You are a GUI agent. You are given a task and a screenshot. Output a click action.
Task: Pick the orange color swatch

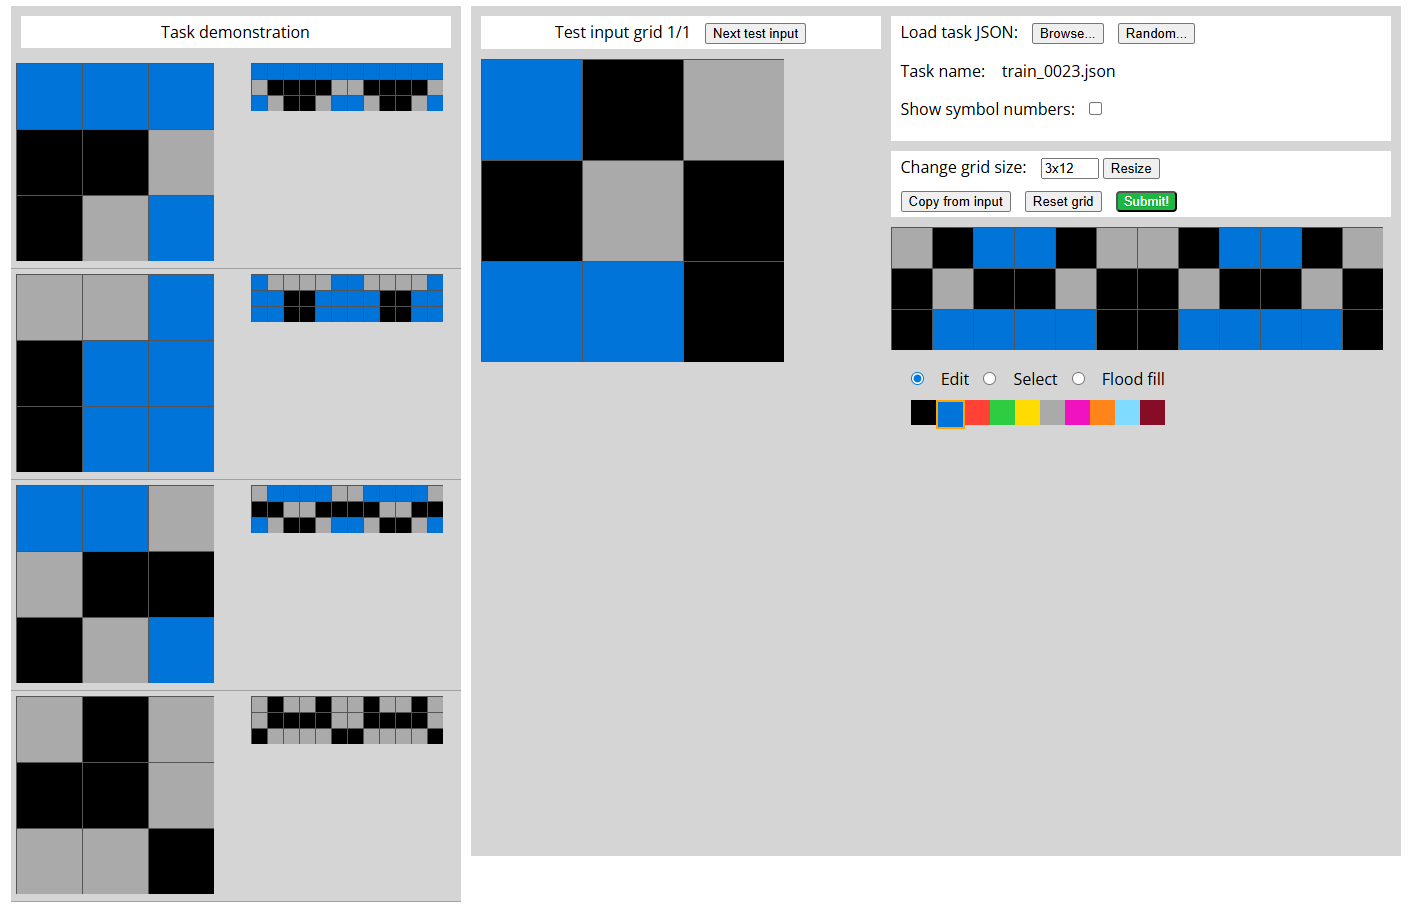(x=1102, y=413)
